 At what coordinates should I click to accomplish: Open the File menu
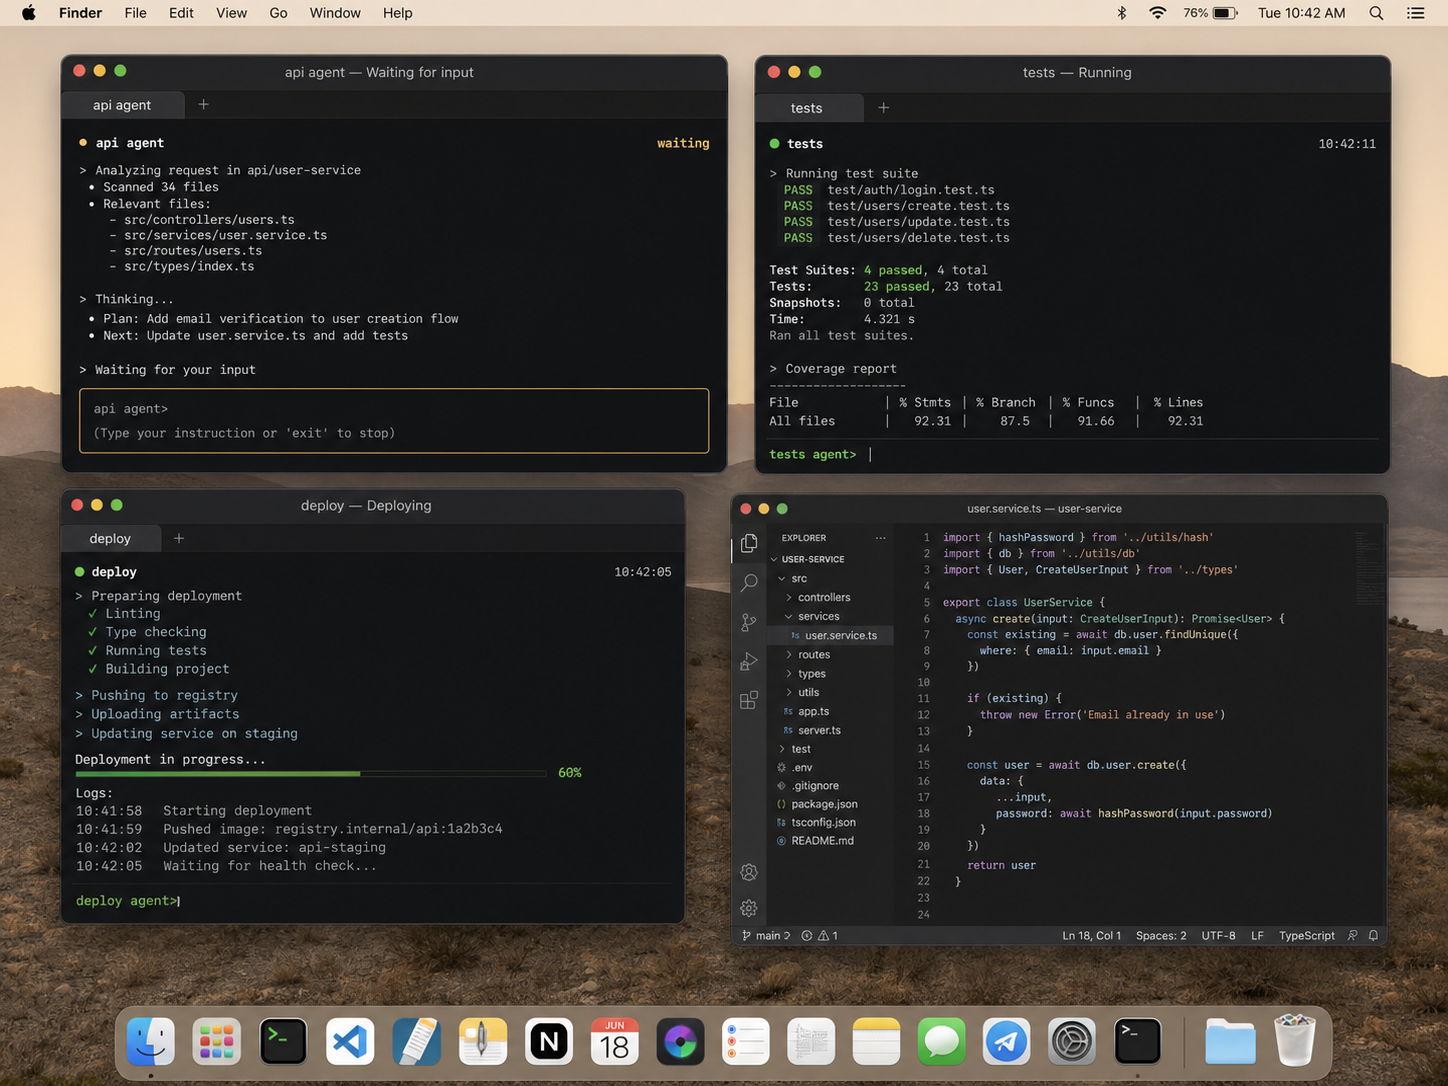pos(135,13)
